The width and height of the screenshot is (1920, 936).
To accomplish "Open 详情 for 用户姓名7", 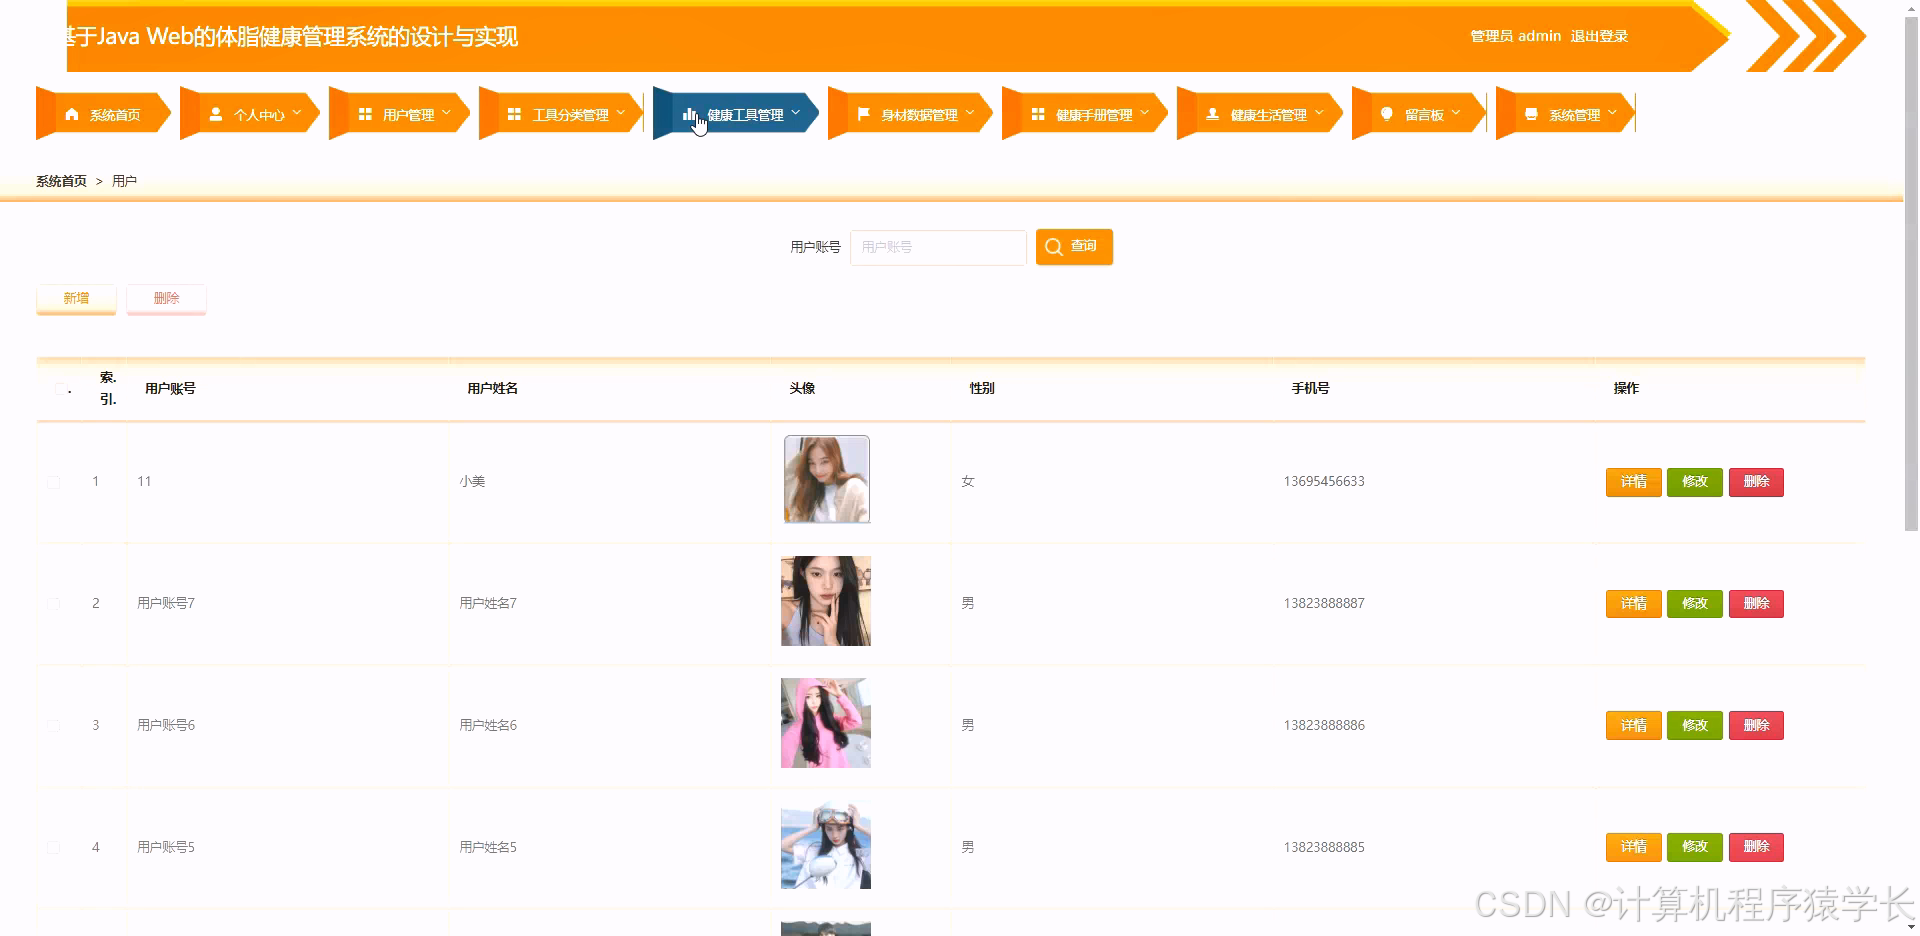I will 1633,604.
